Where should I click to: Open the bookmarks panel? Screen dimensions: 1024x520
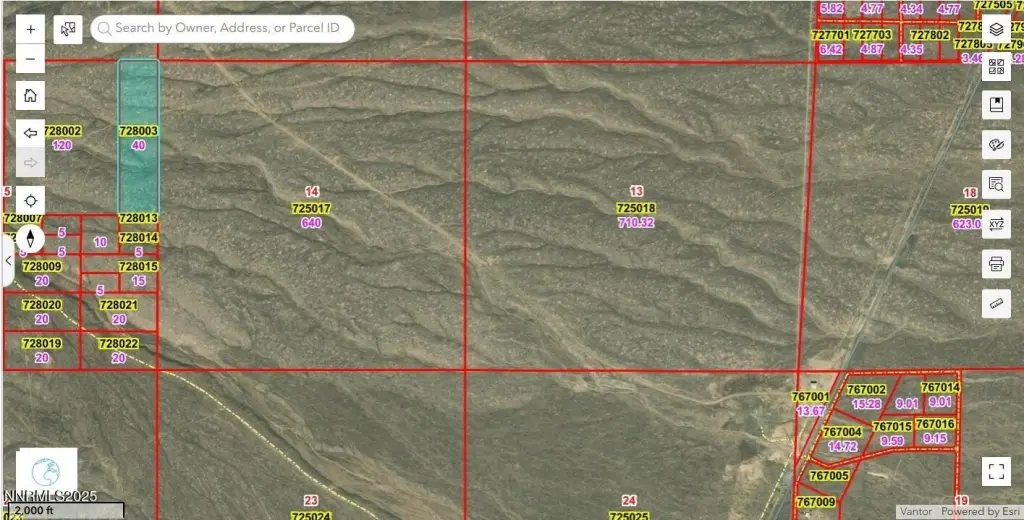(996, 105)
